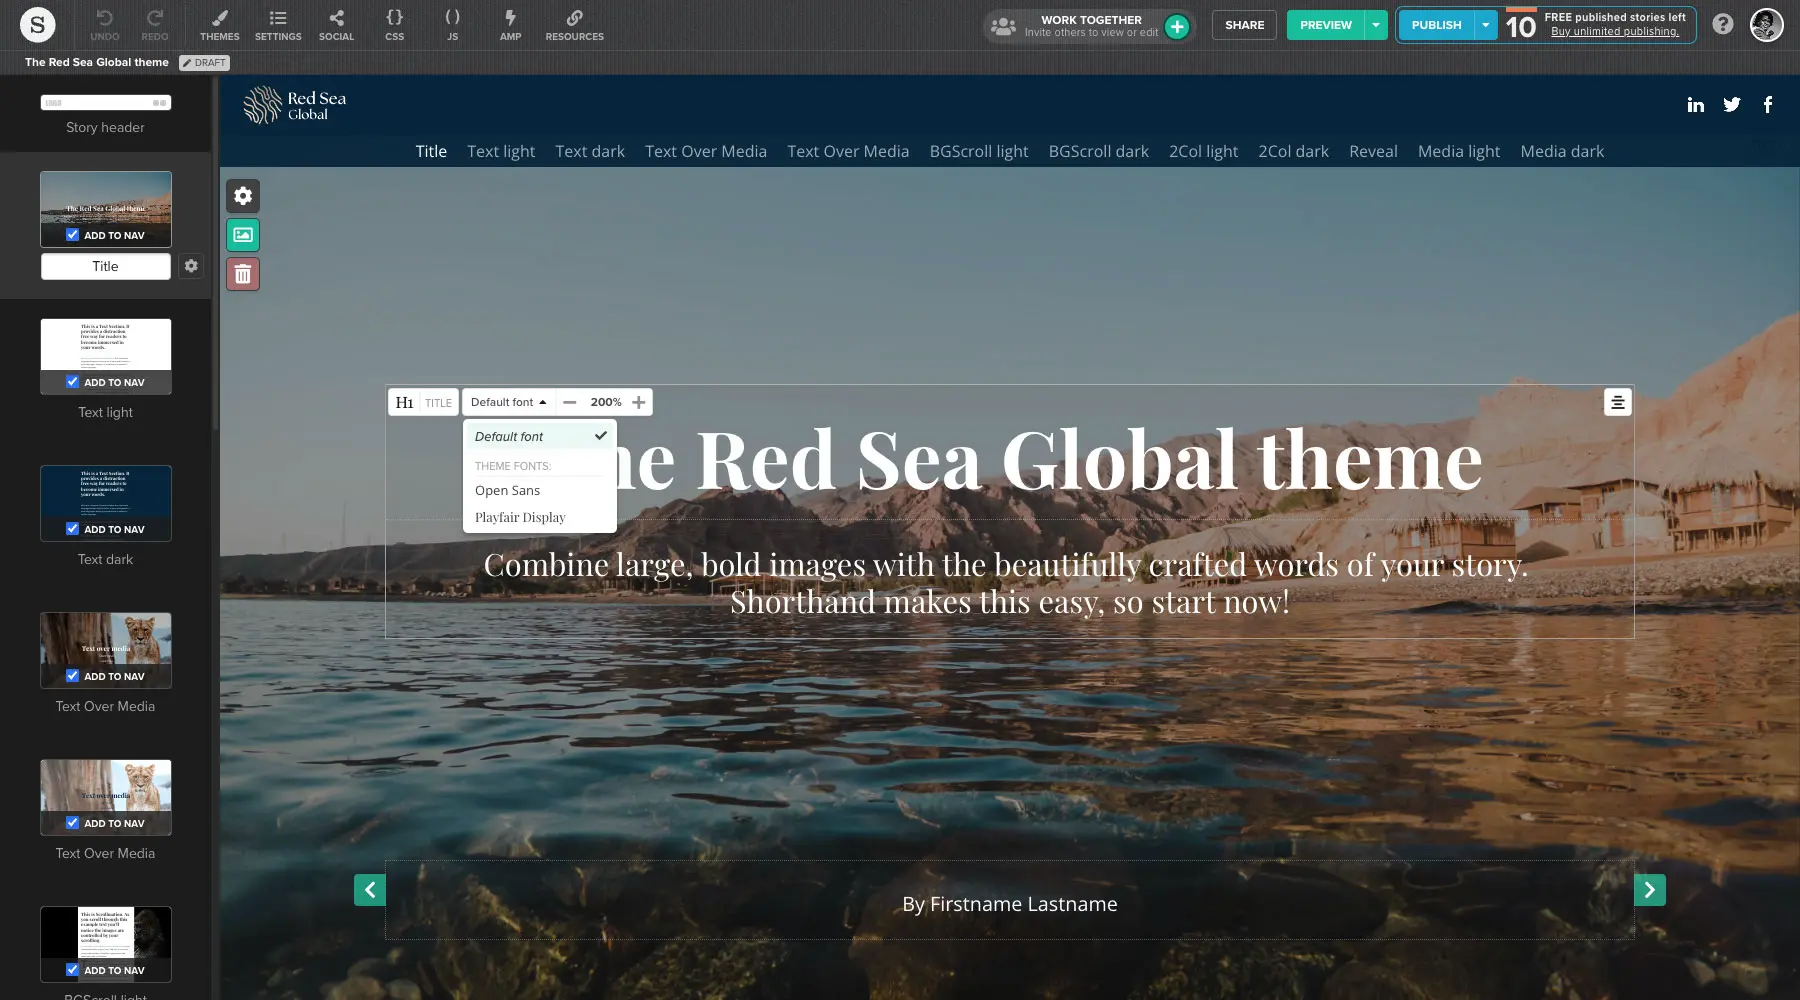Screen dimensions: 1800x1000
Task: Follow Buy unlimited publishing link
Action: click(x=1615, y=32)
